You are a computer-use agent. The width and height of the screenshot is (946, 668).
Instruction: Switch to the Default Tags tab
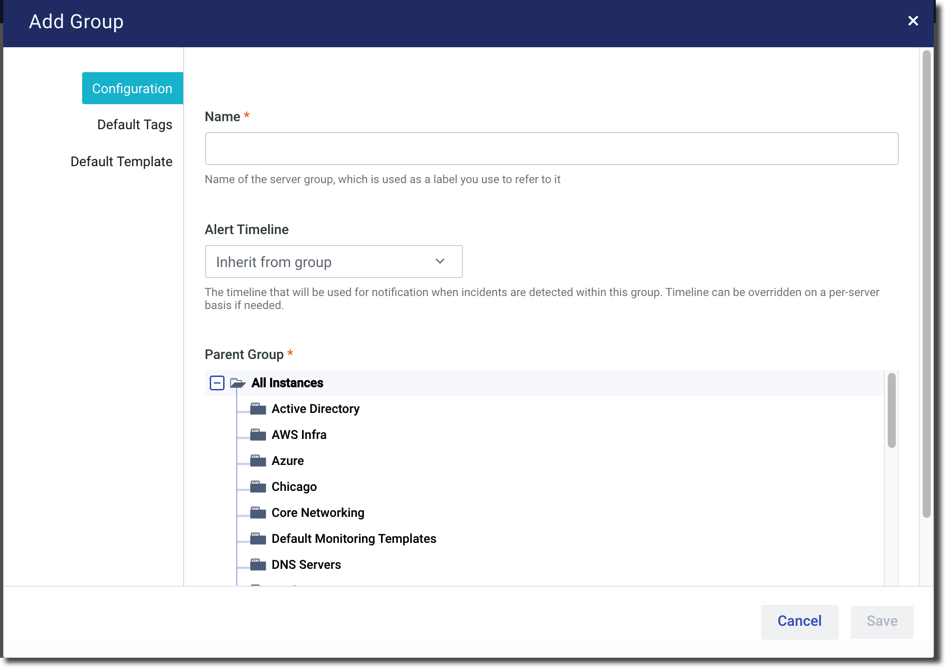(x=134, y=125)
